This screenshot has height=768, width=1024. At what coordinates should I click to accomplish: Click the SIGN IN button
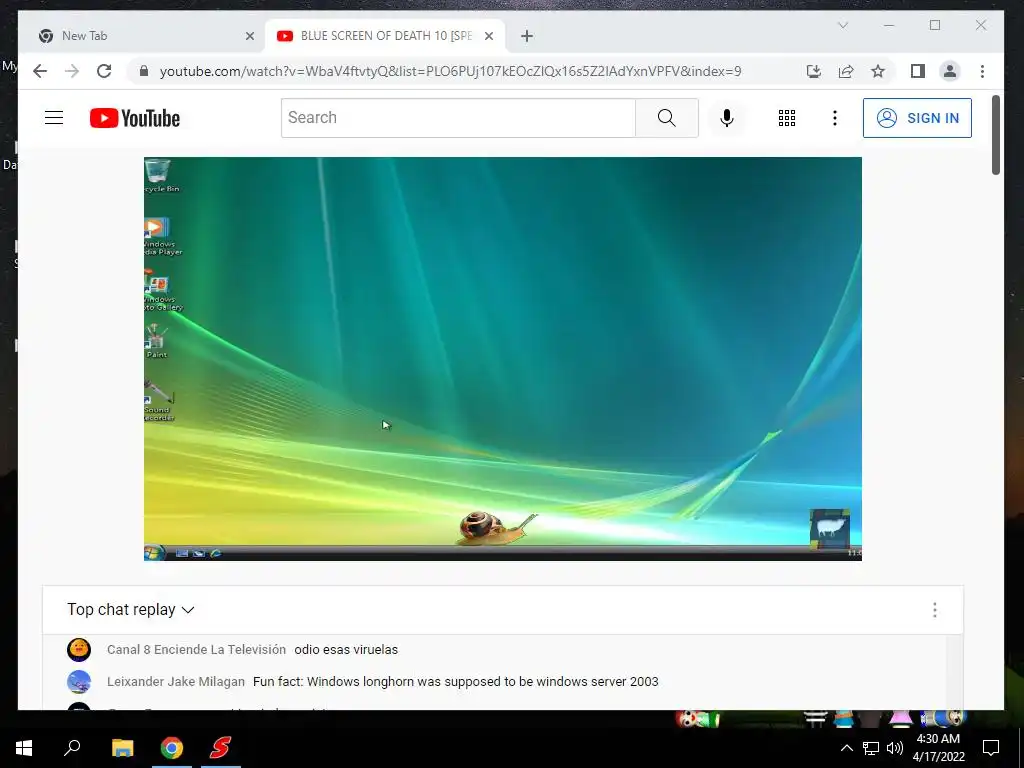coord(917,118)
